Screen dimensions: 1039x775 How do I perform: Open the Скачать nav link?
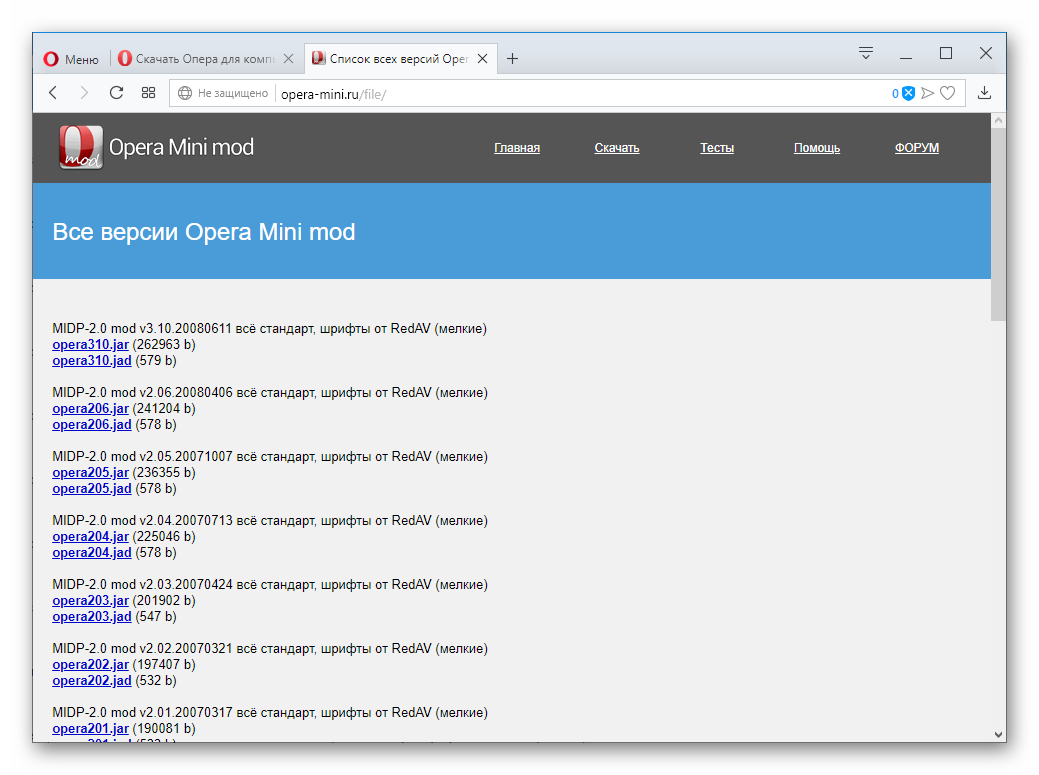617,148
